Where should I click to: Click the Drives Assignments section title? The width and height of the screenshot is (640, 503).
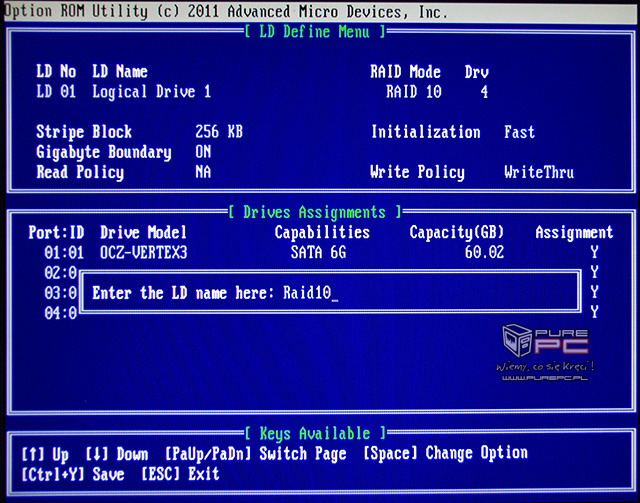[315, 213]
